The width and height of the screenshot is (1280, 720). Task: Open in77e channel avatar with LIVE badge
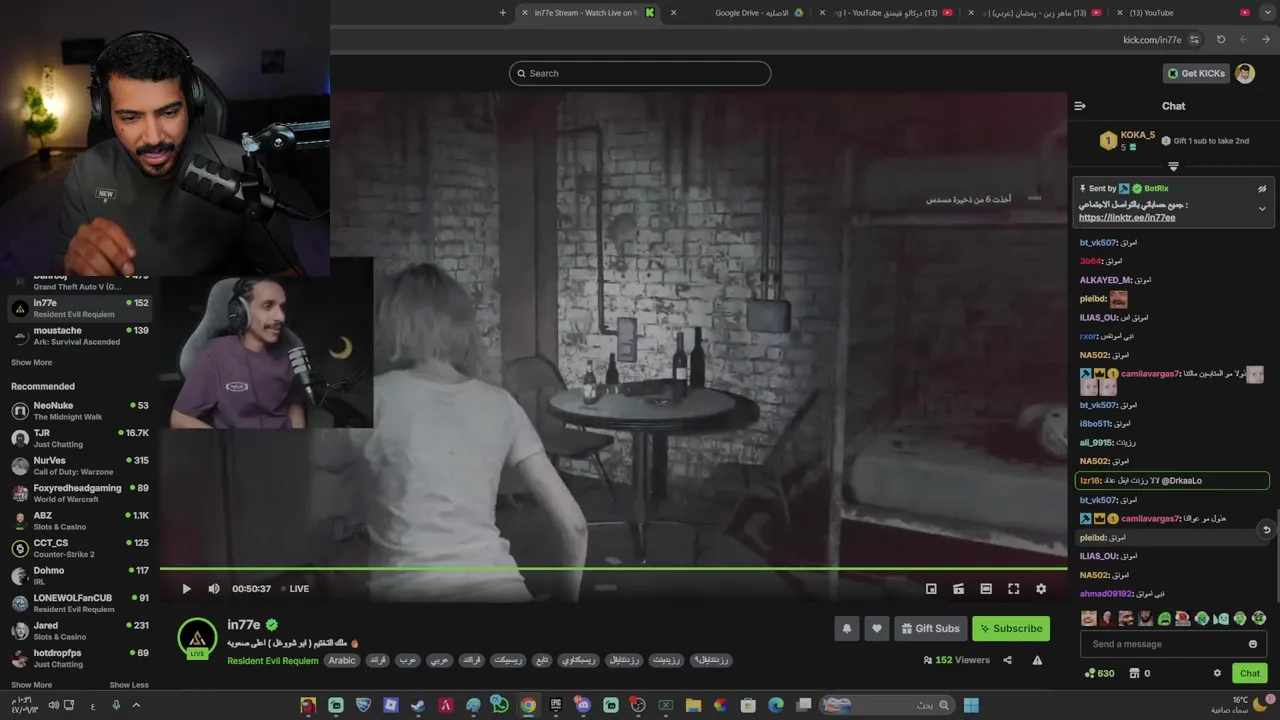[x=197, y=639]
